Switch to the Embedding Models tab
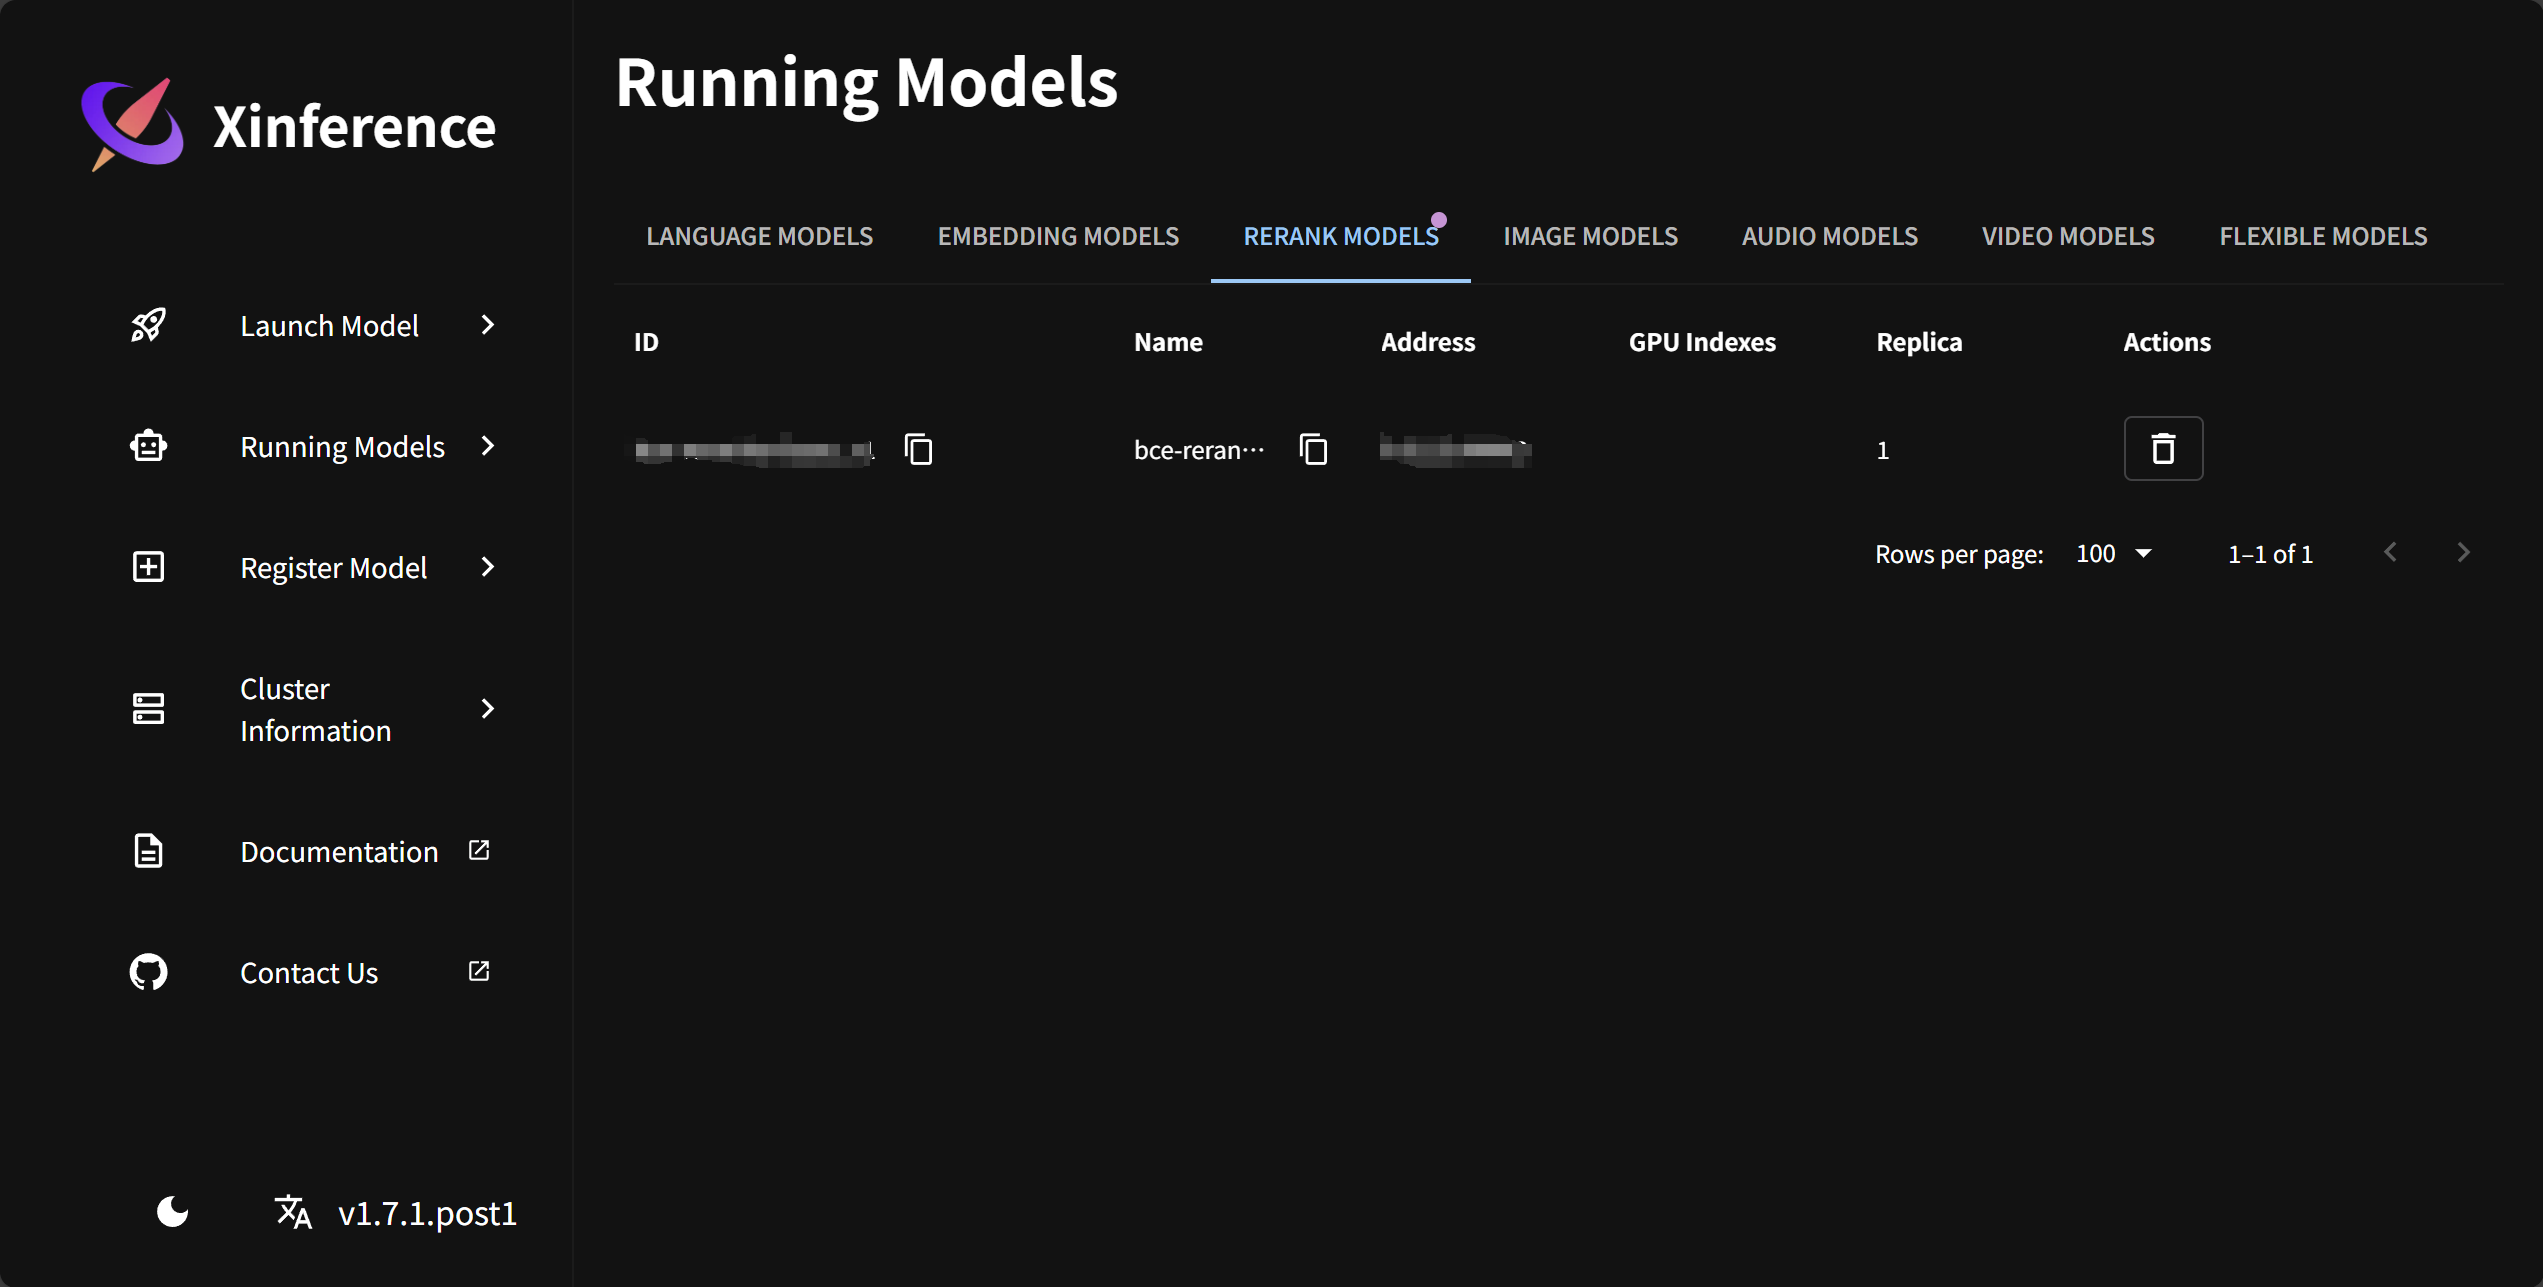 (x=1058, y=236)
